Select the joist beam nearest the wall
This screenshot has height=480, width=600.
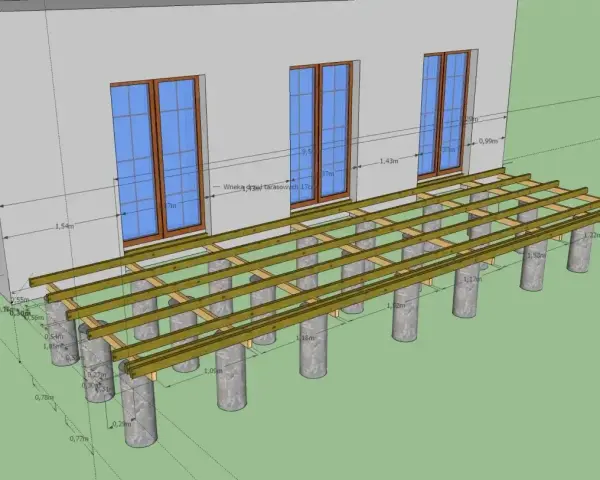pos(267,226)
